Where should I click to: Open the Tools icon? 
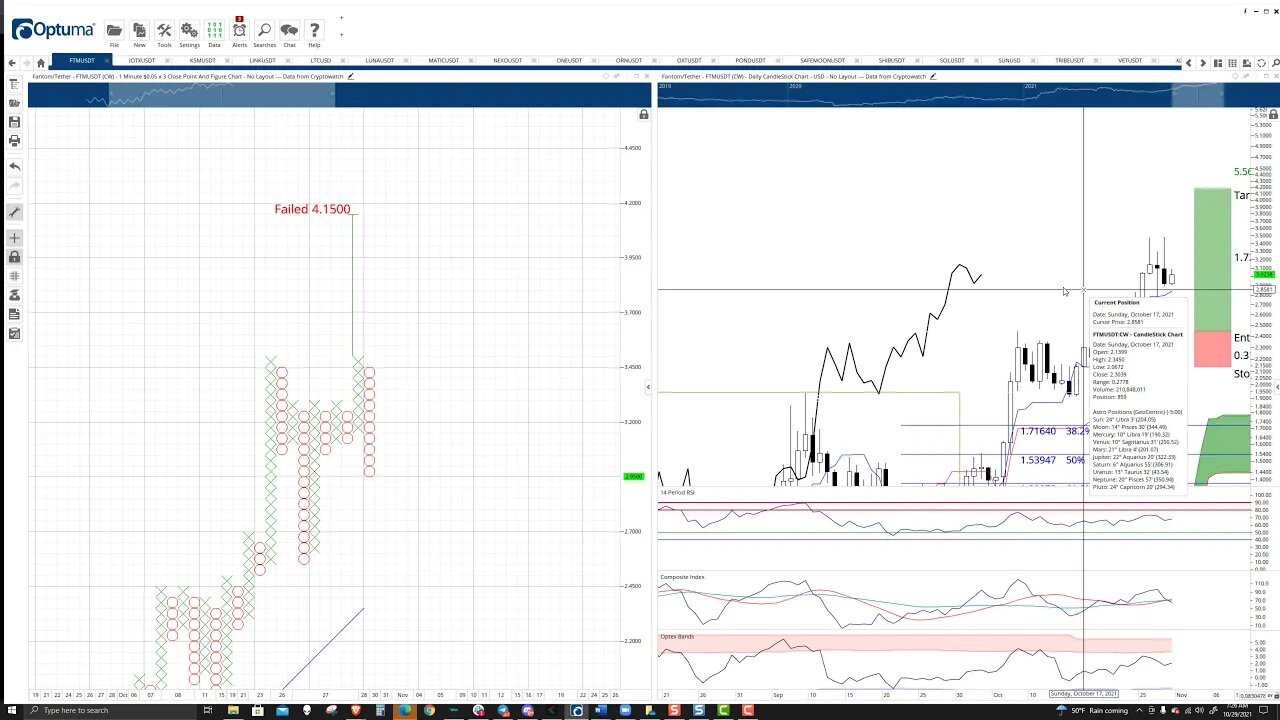point(164,31)
